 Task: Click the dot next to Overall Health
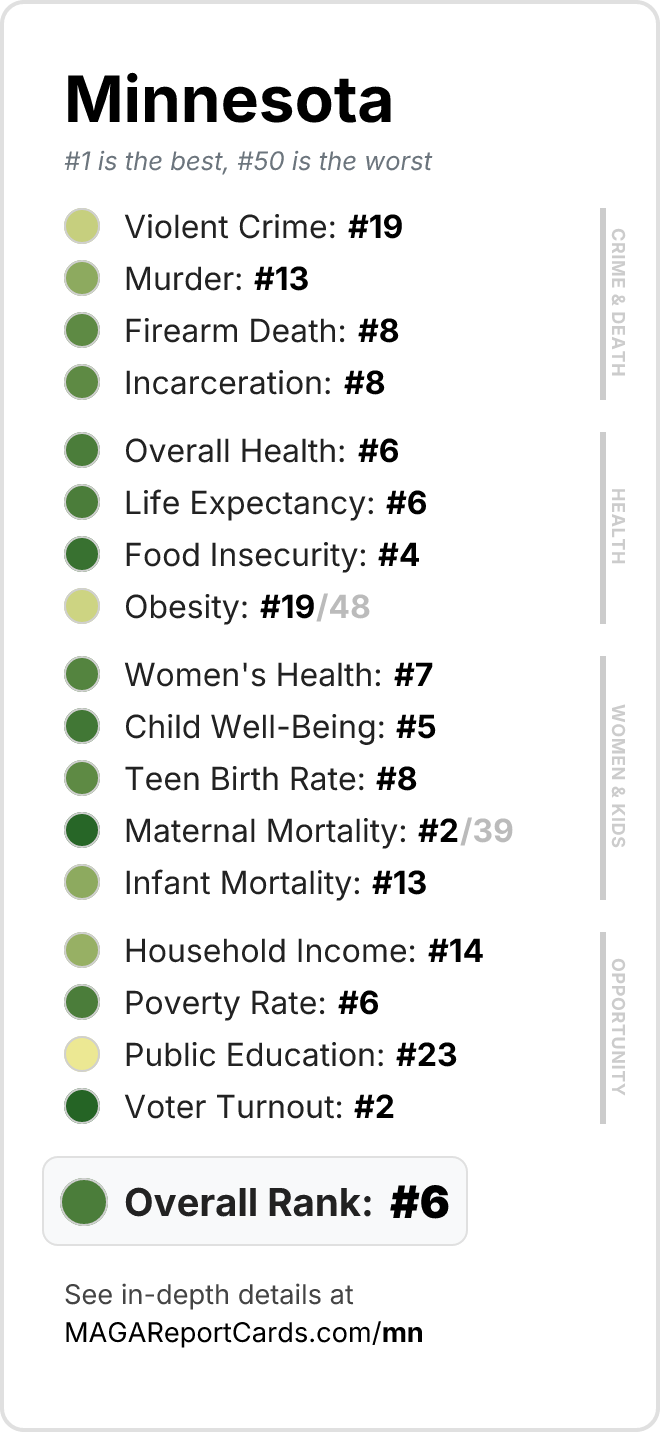tap(82, 450)
